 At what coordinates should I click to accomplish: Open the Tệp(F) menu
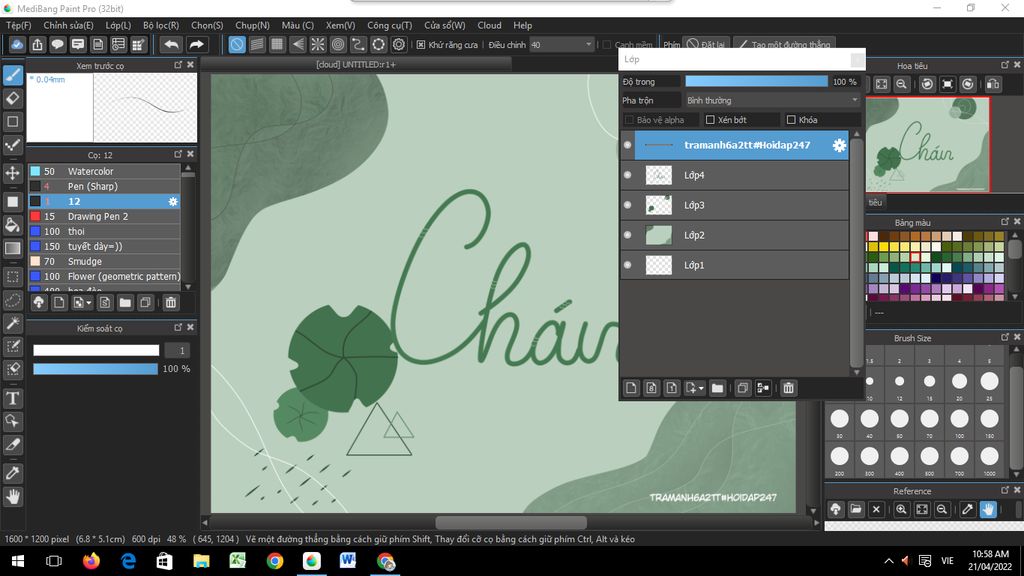click(18, 25)
